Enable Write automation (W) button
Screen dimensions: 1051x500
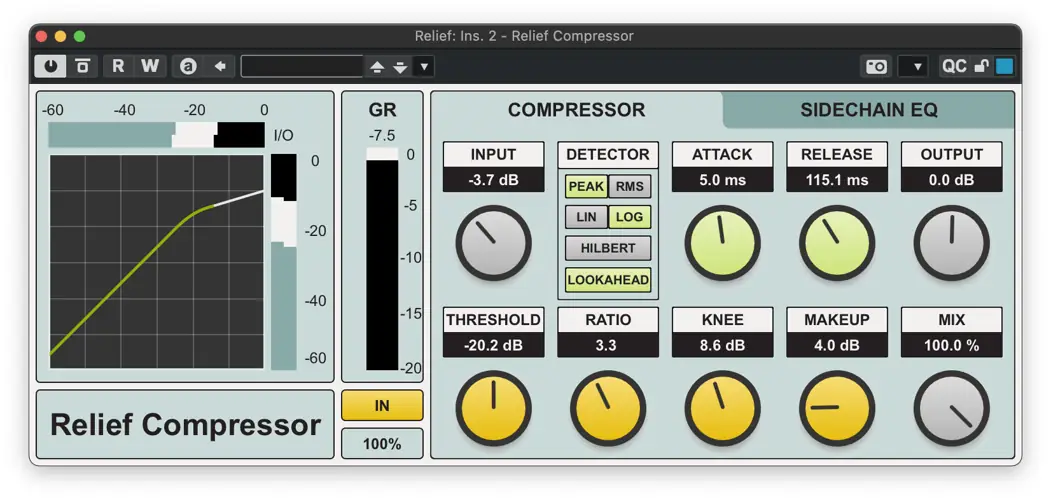click(x=150, y=66)
